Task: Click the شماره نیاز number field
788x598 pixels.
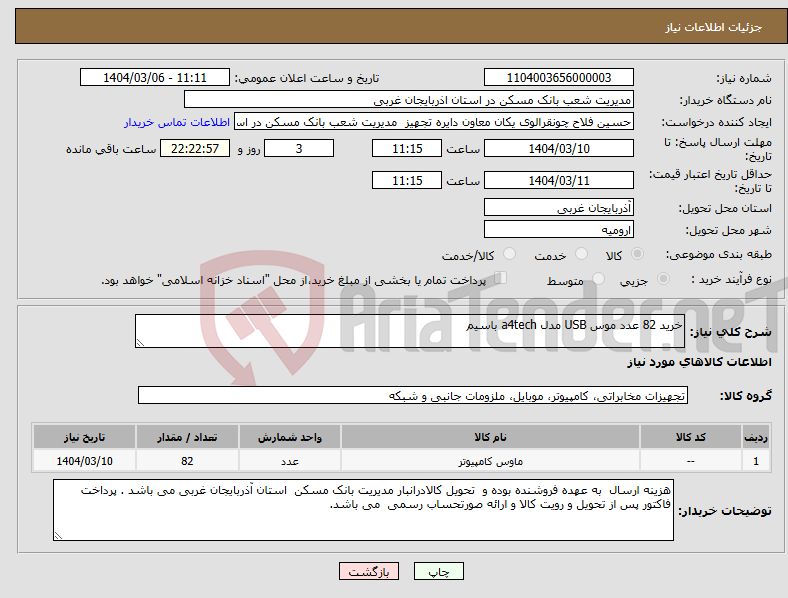Action: point(558,77)
